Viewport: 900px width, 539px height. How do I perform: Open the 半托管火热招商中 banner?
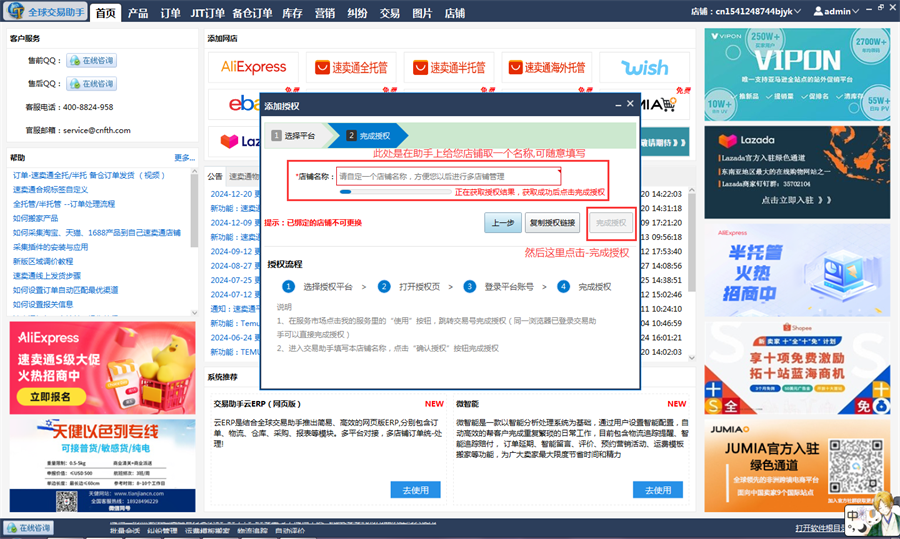(x=797, y=270)
